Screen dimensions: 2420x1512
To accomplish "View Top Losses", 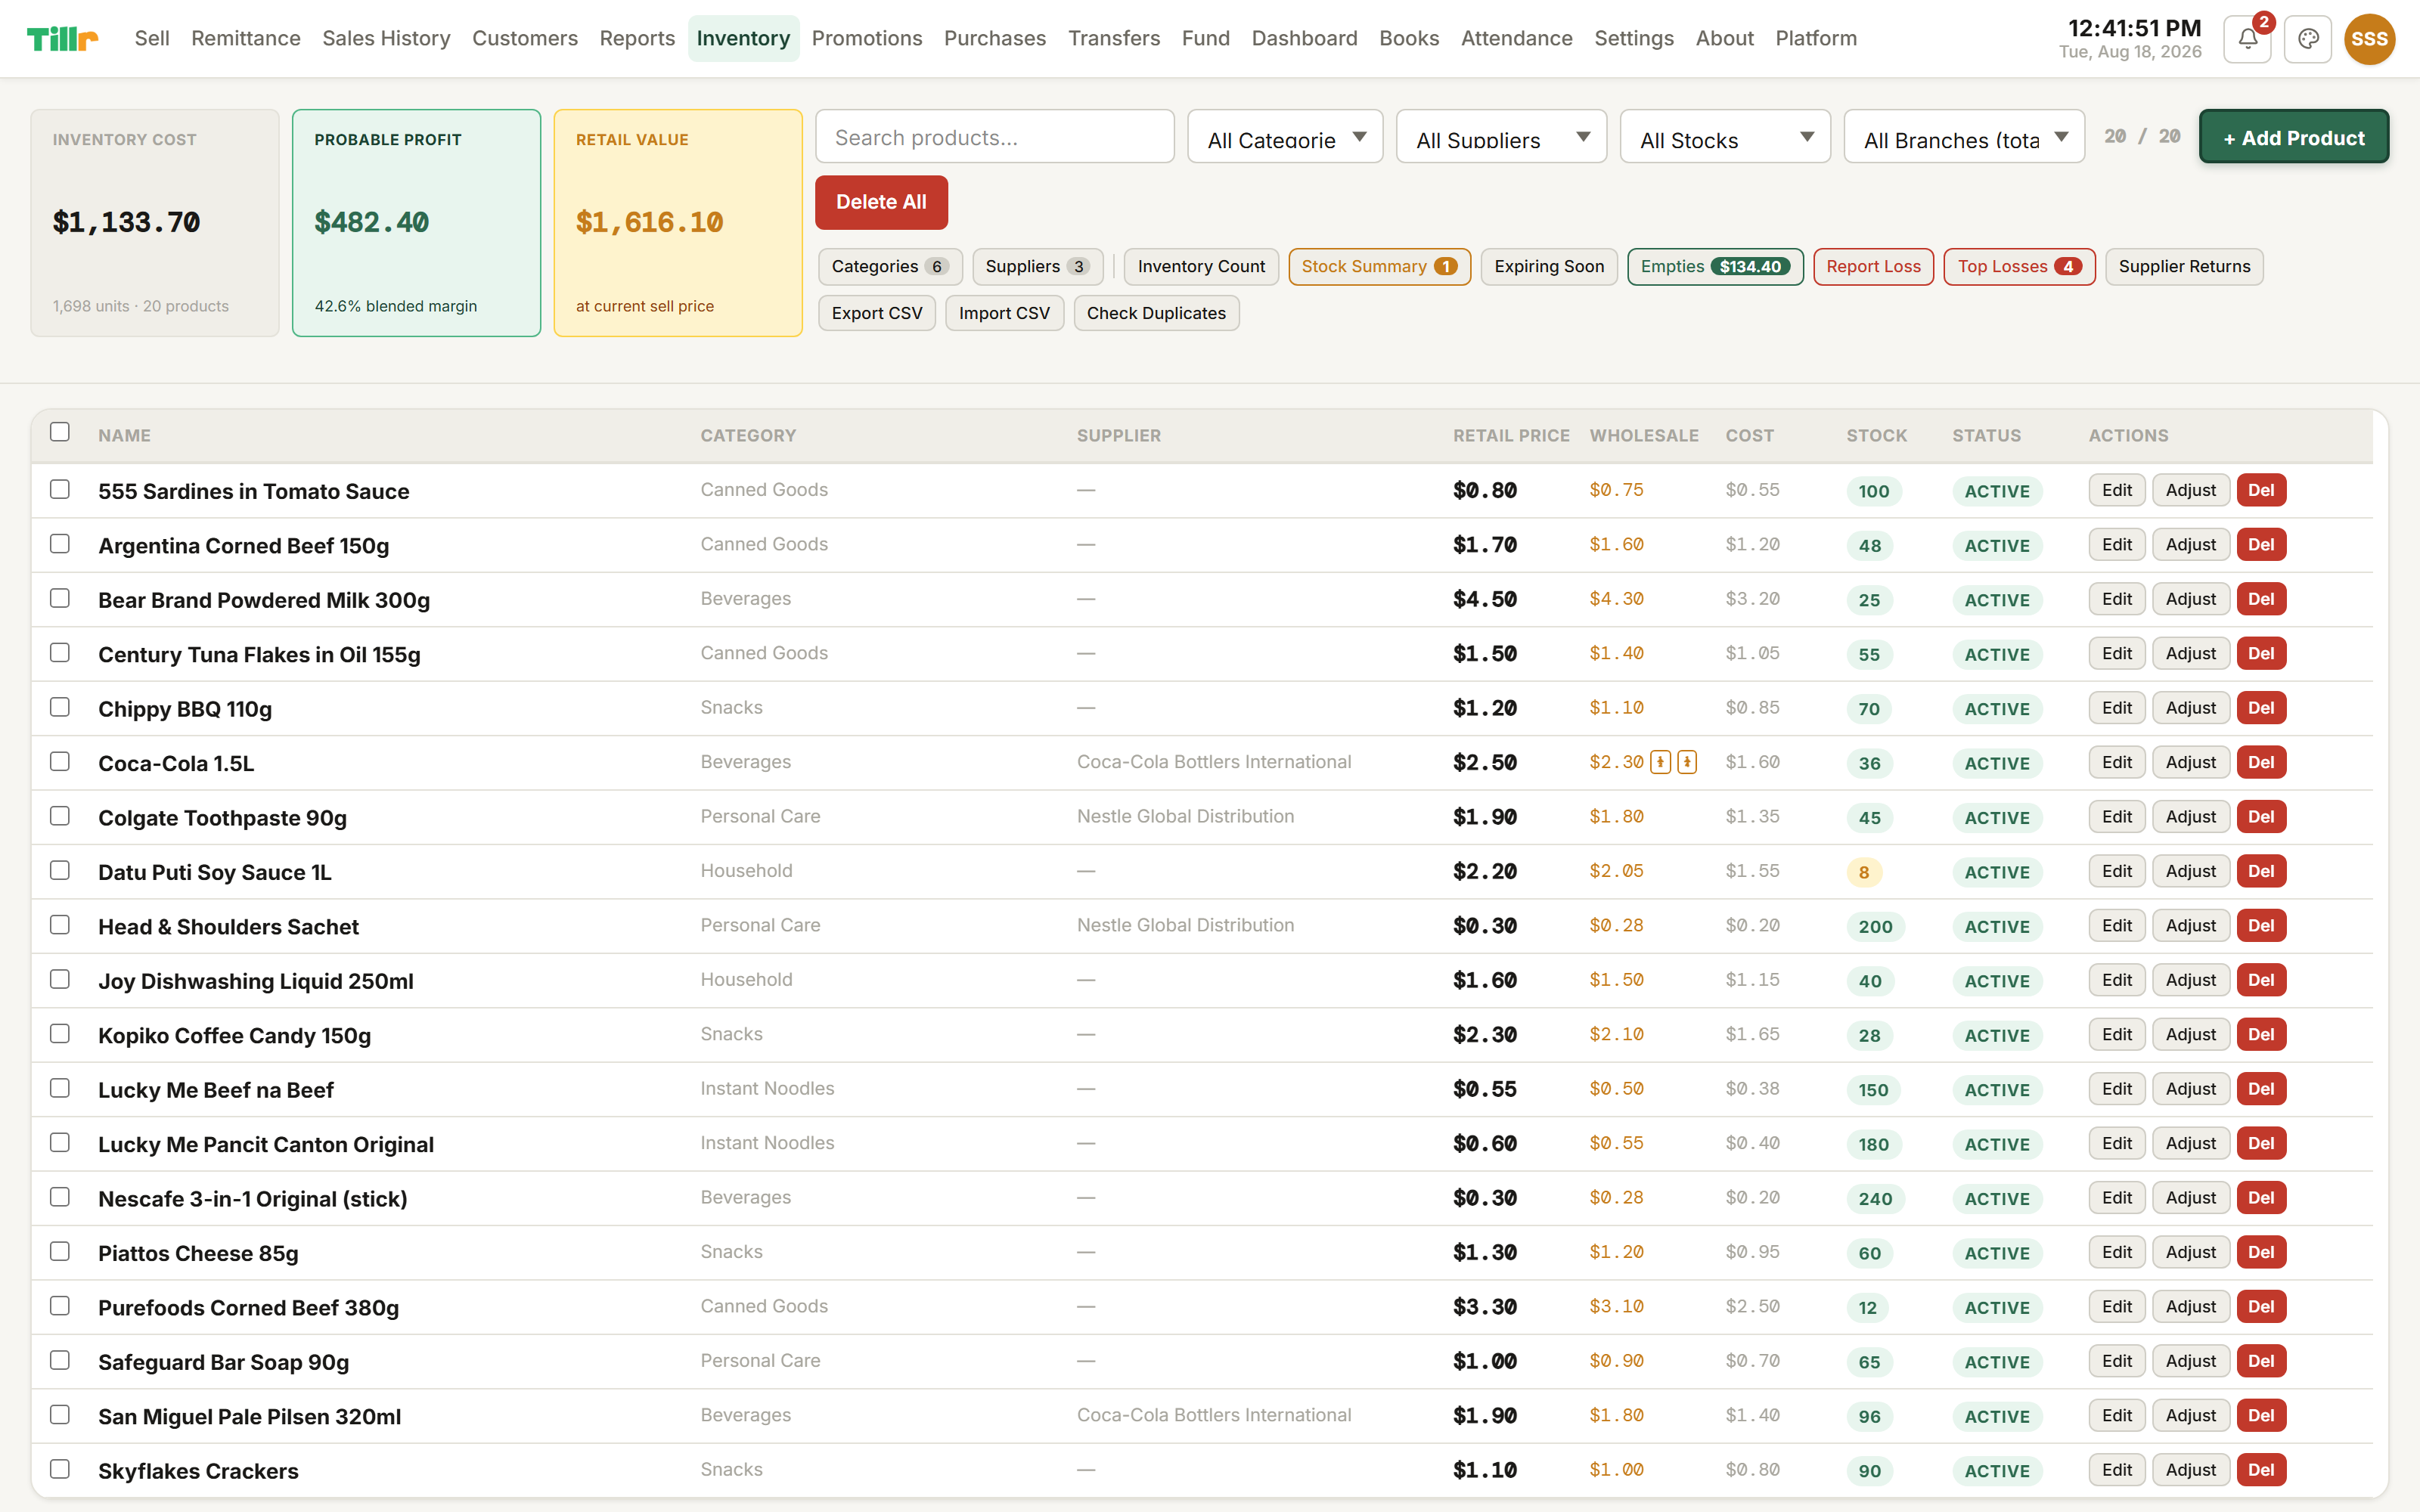I will click(2019, 267).
